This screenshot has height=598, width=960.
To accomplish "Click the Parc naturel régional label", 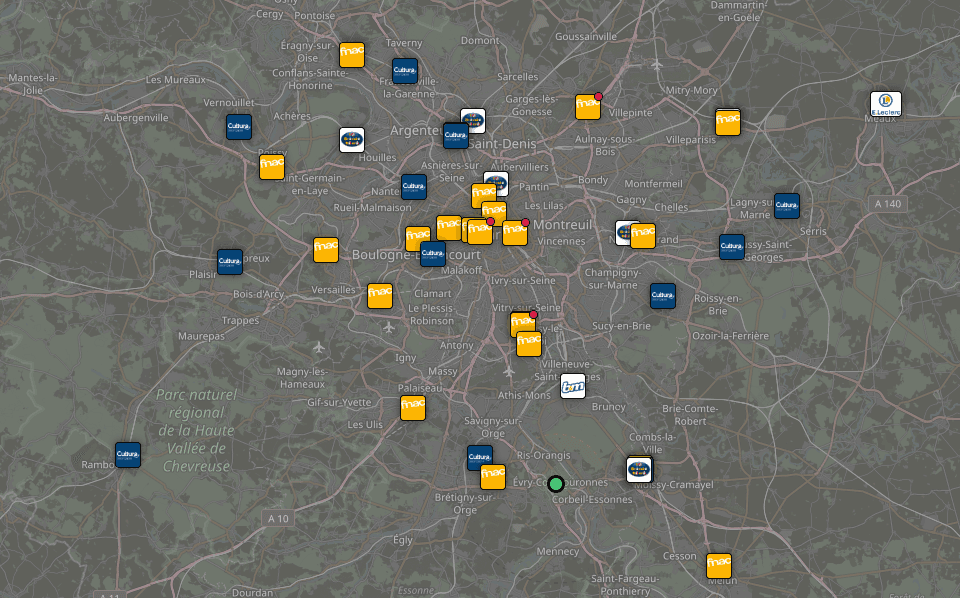I will (x=197, y=430).
